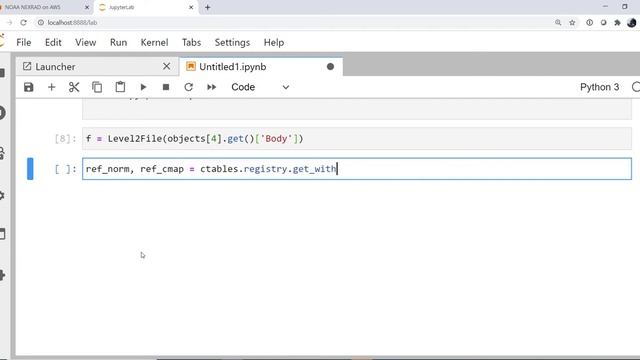
Task: Open the browser profile avatar
Action: click(x=632, y=23)
